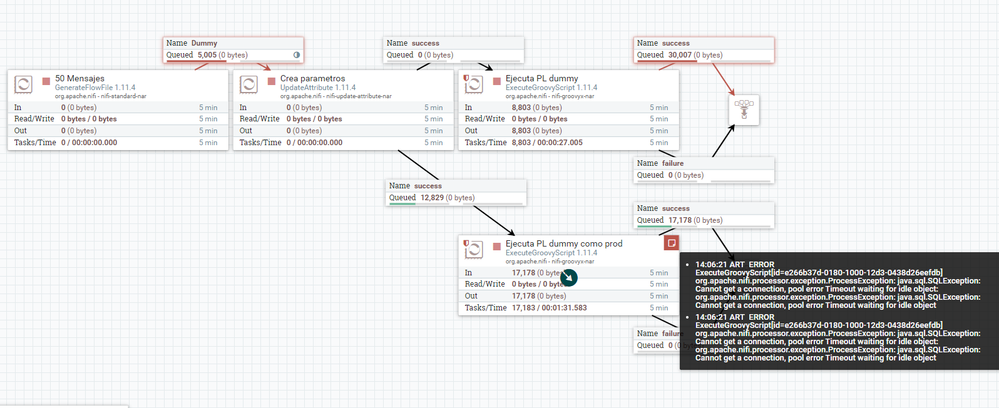999x408 pixels.
Task: Click the 50 Mensajes processor title
Action: tap(80, 78)
